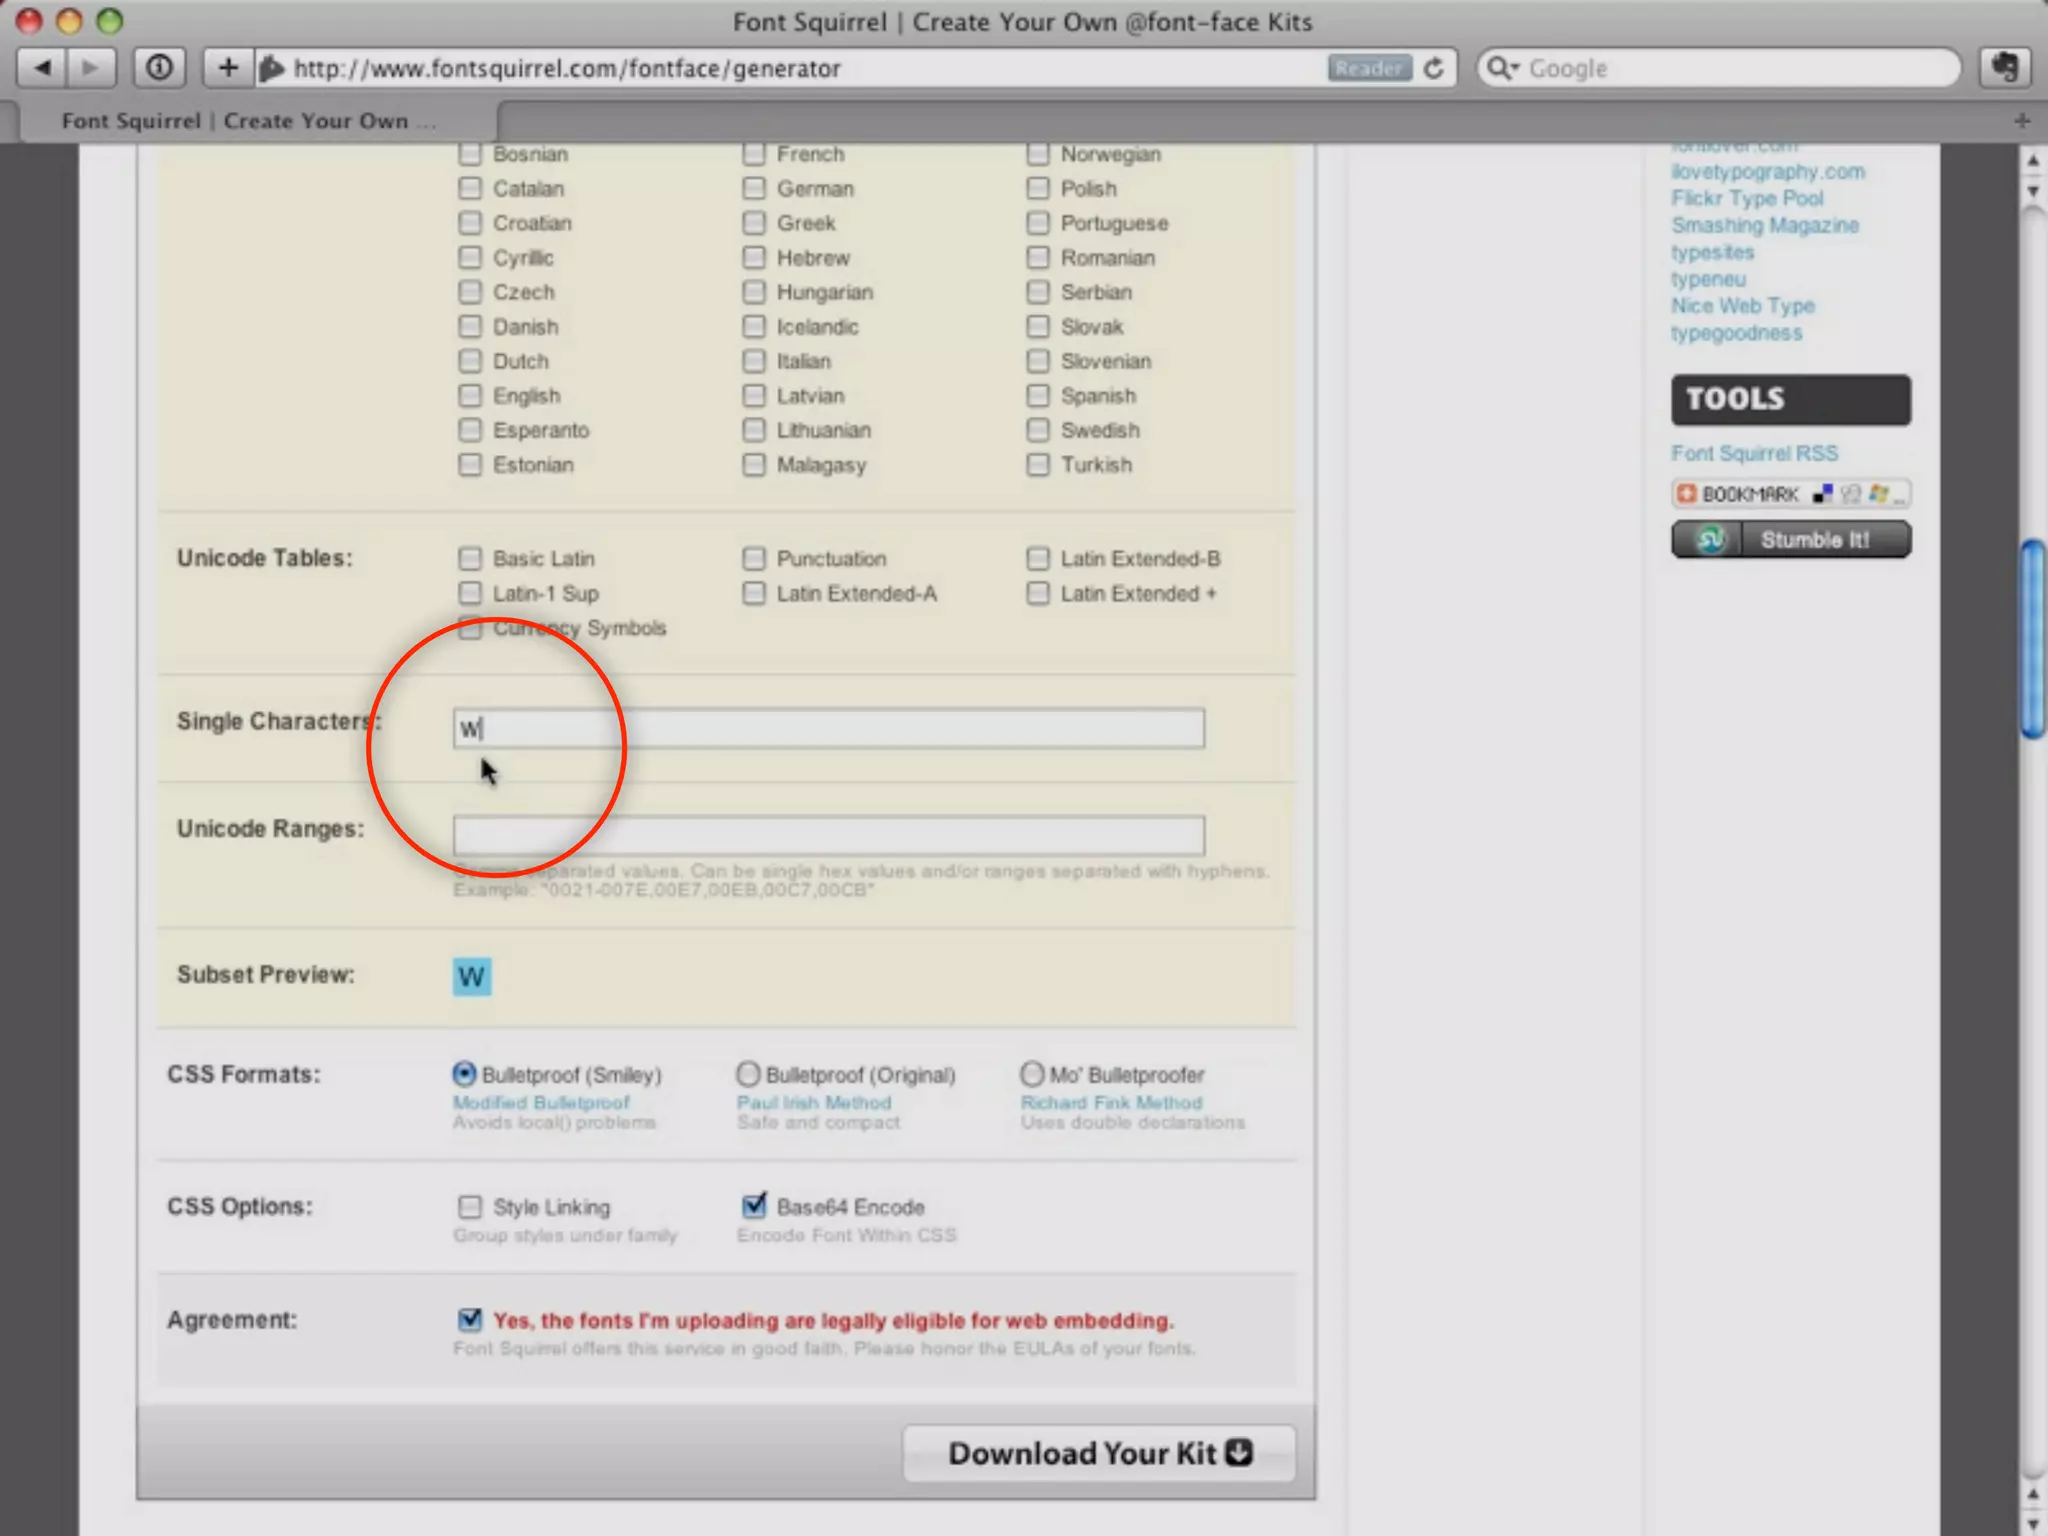This screenshot has height=1536, width=2048.
Task: Check the Spanish language checkbox
Action: pyautogui.click(x=1038, y=395)
